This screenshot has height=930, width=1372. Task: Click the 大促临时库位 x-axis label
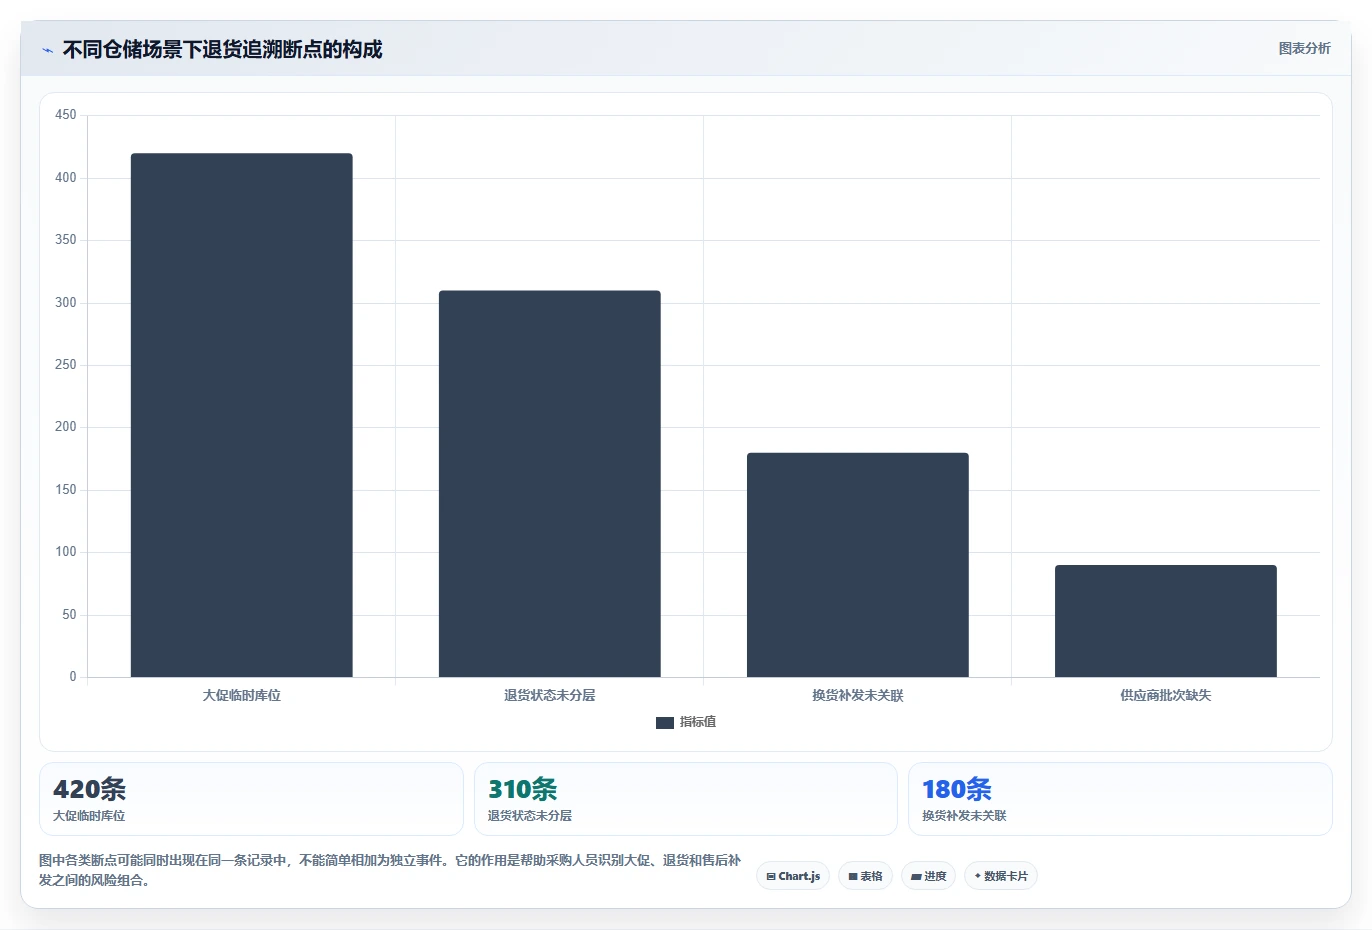(241, 695)
